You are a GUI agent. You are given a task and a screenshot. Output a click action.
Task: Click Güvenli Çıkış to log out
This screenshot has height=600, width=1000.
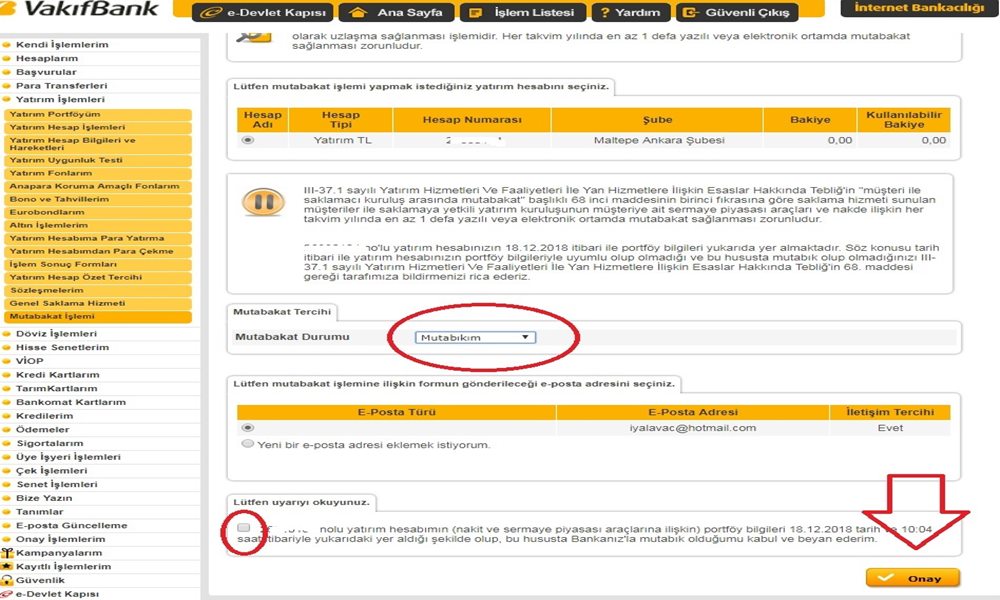(737, 12)
